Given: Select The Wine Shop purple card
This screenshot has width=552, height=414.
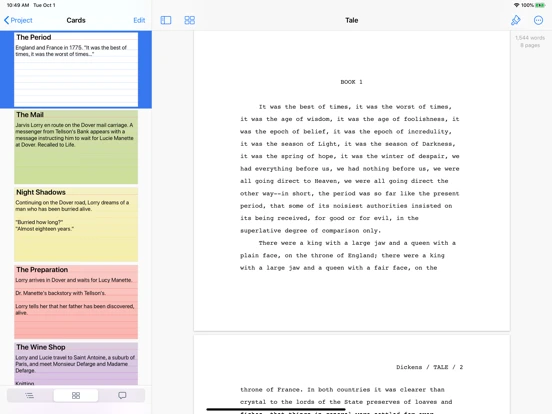Looking at the screenshot, I should (76, 364).
